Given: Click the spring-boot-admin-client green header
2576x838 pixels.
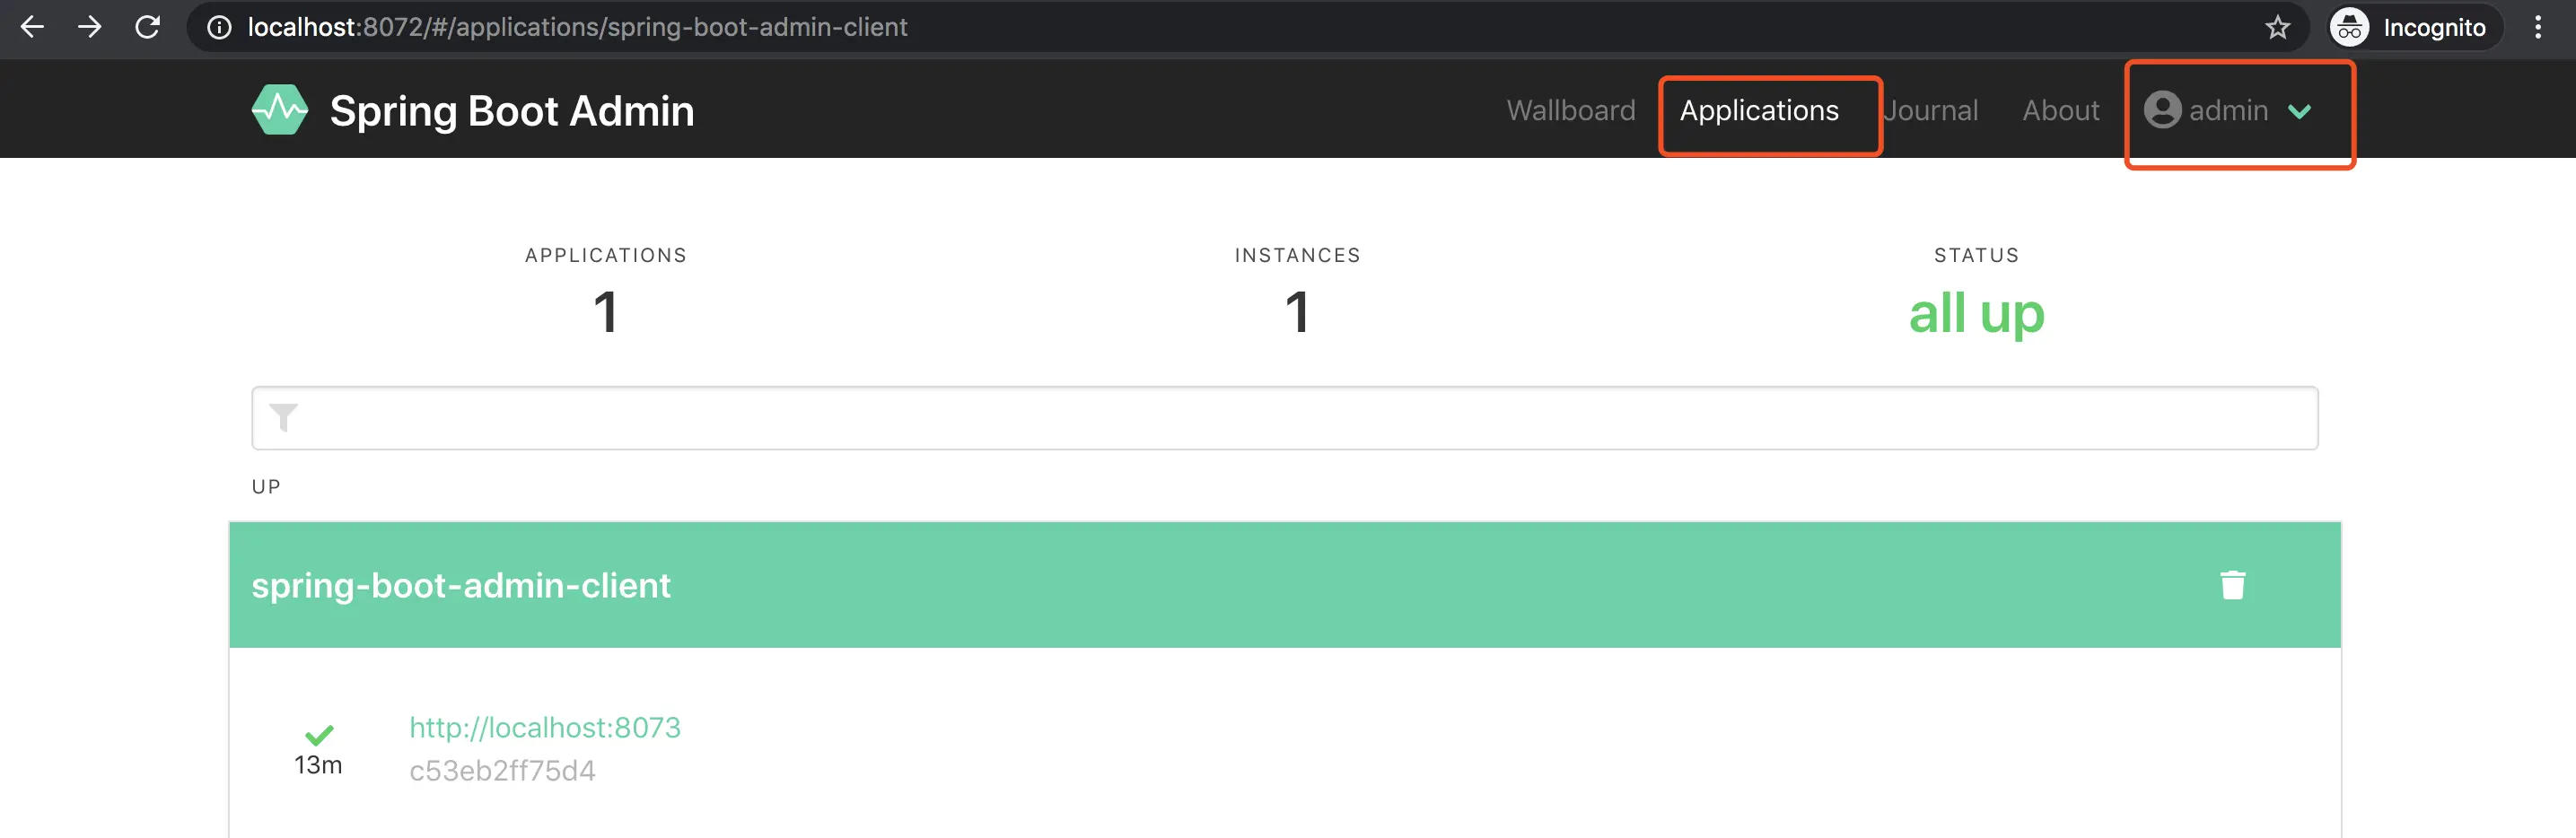Looking at the screenshot, I should (1284, 585).
